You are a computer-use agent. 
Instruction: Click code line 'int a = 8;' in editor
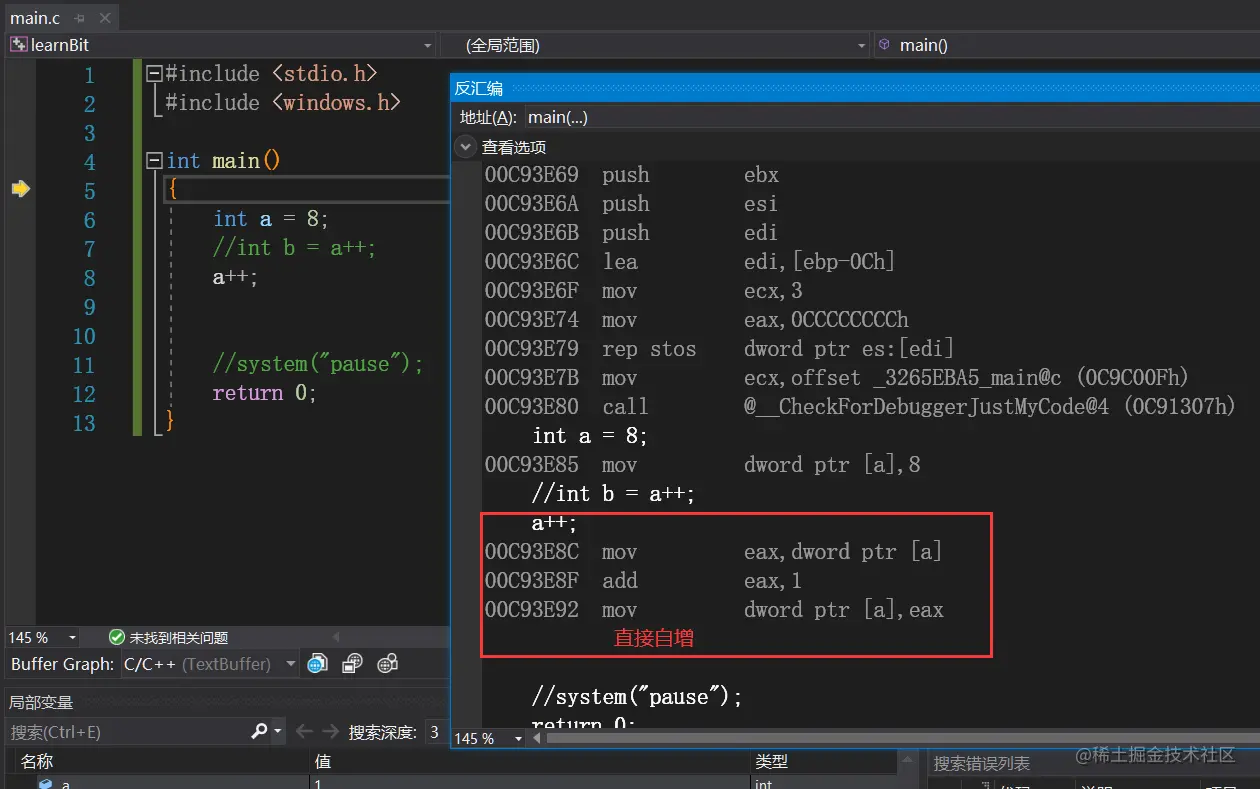[271, 219]
